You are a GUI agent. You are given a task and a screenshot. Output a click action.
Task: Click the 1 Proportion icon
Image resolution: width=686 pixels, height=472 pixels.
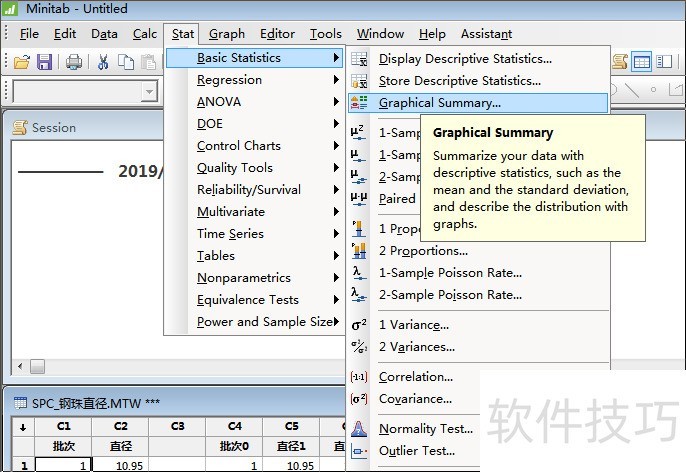coord(359,228)
